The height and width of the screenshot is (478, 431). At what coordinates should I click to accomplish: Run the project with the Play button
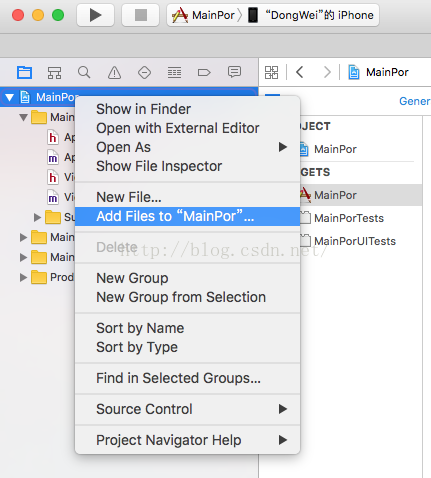click(x=95, y=15)
